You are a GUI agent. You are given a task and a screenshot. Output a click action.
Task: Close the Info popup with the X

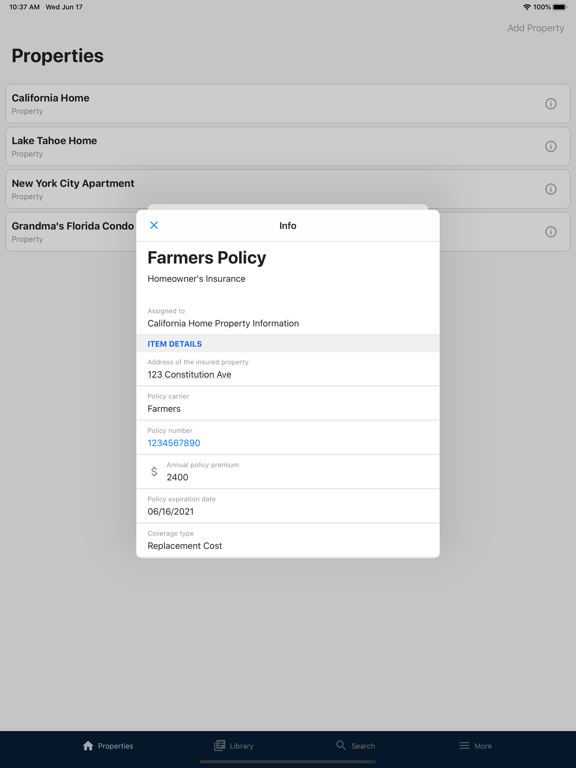pos(154,225)
